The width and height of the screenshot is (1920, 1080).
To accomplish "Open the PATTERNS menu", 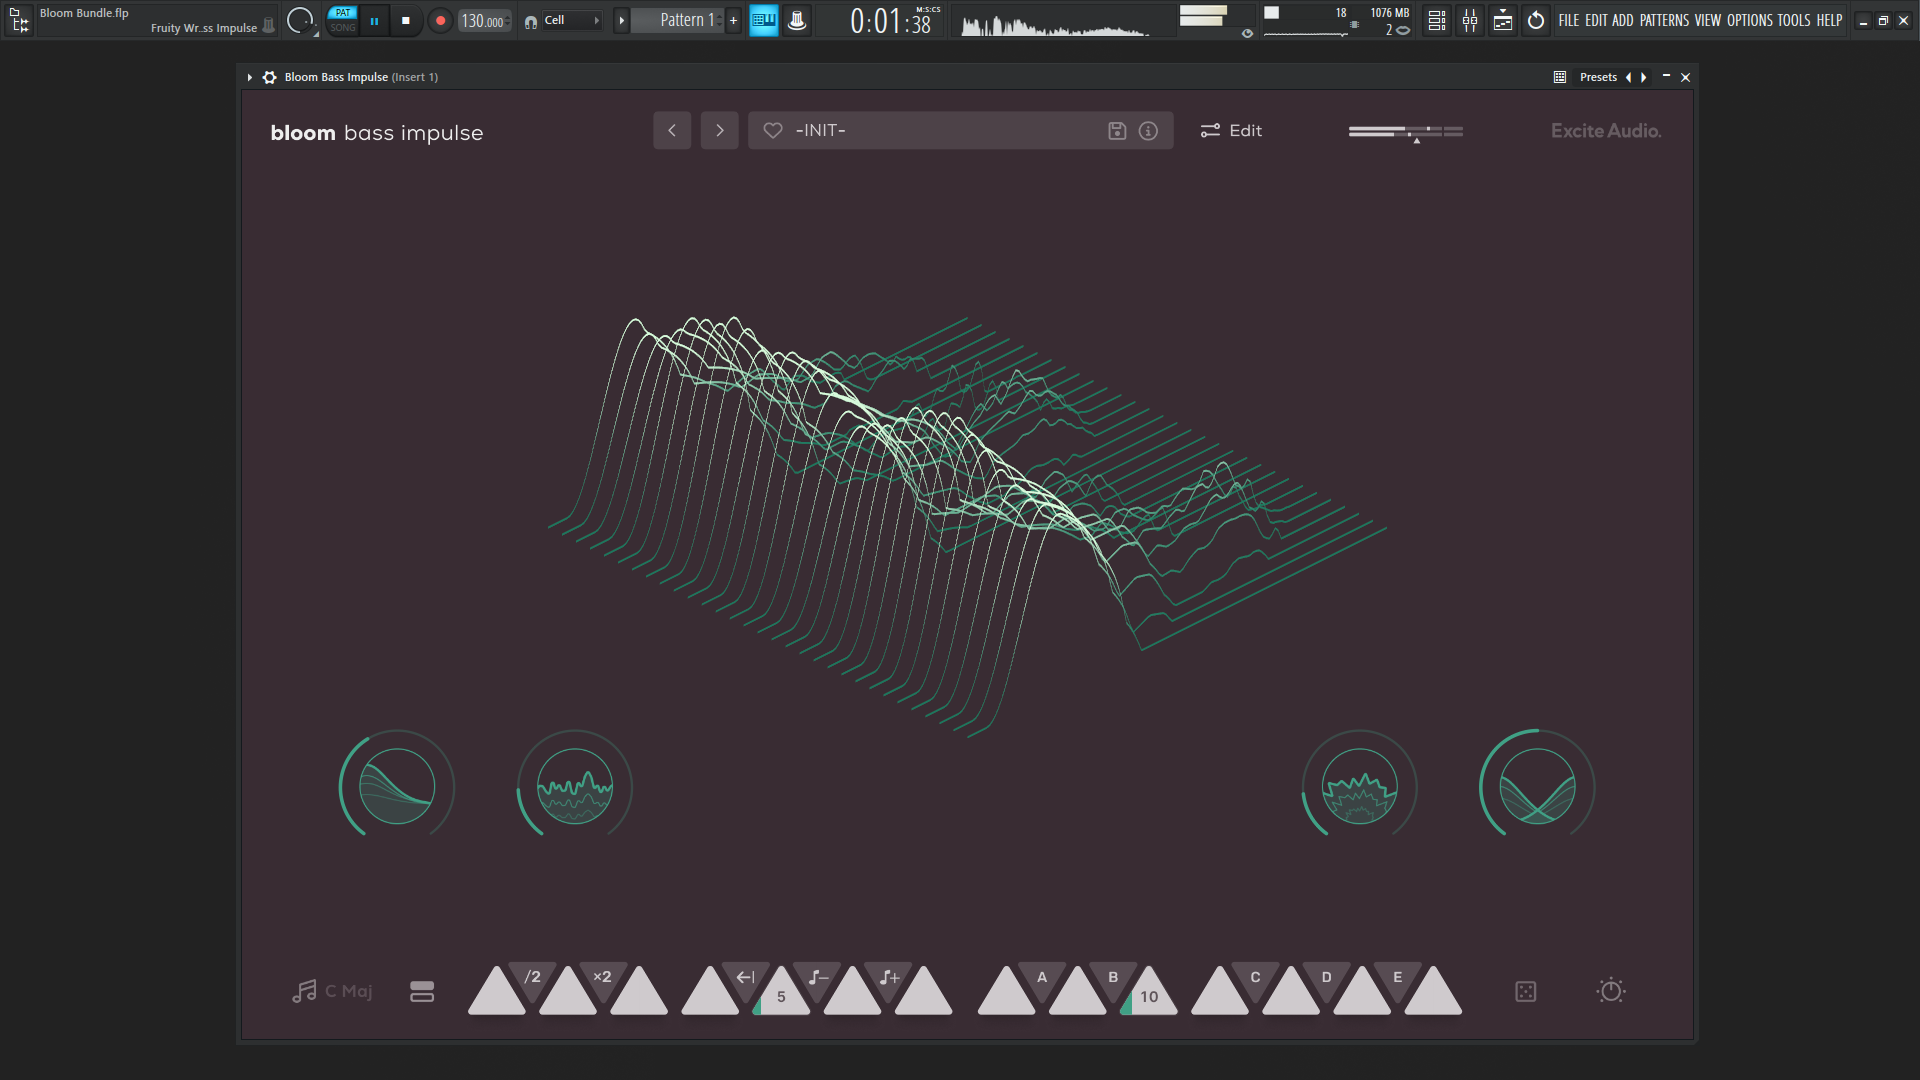I will pos(1664,20).
